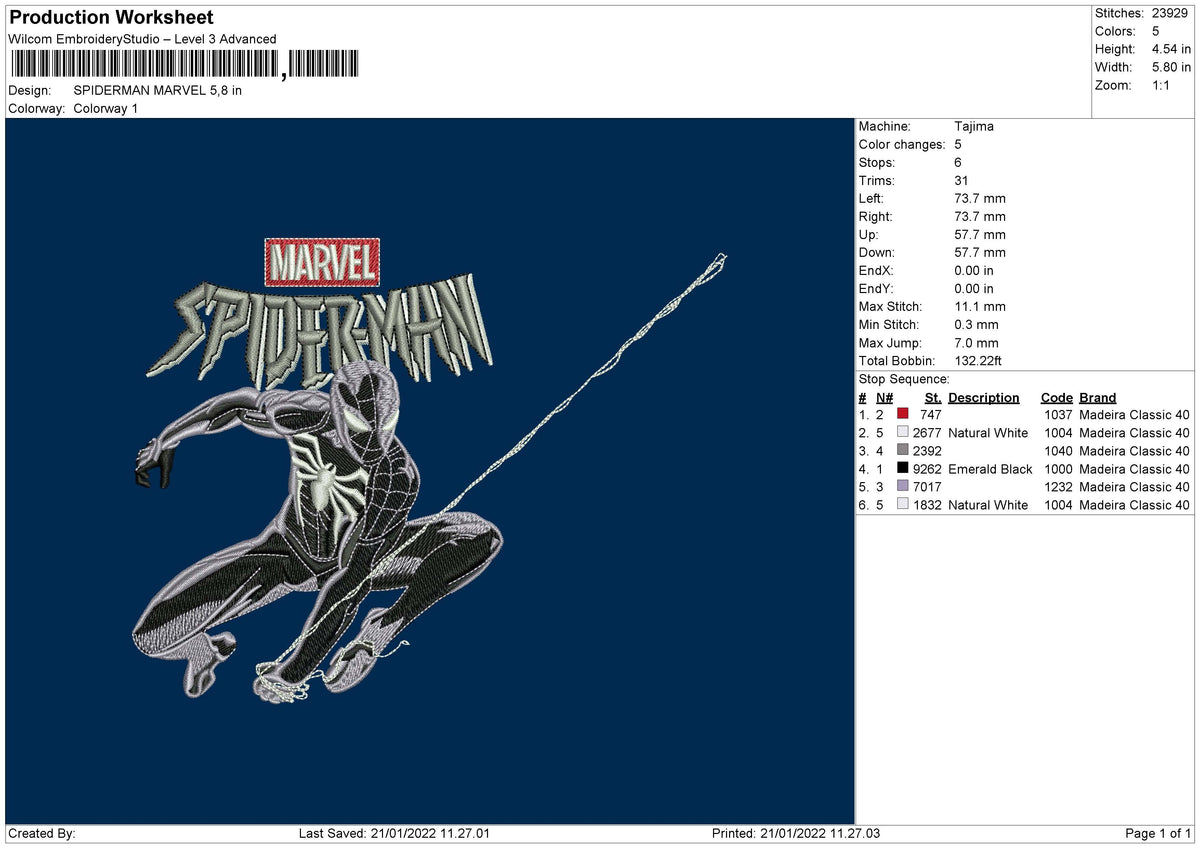Click the purple swatch for thread 7017
Viewport: 1200px width, 848px height.
[903, 487]
